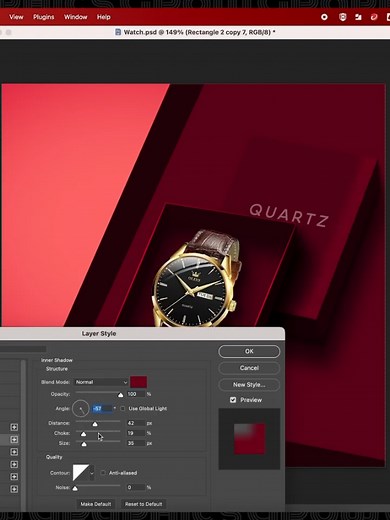Click the Size slider handle
390x520 pixels.
pyautogui.click(x=84, y=444)
